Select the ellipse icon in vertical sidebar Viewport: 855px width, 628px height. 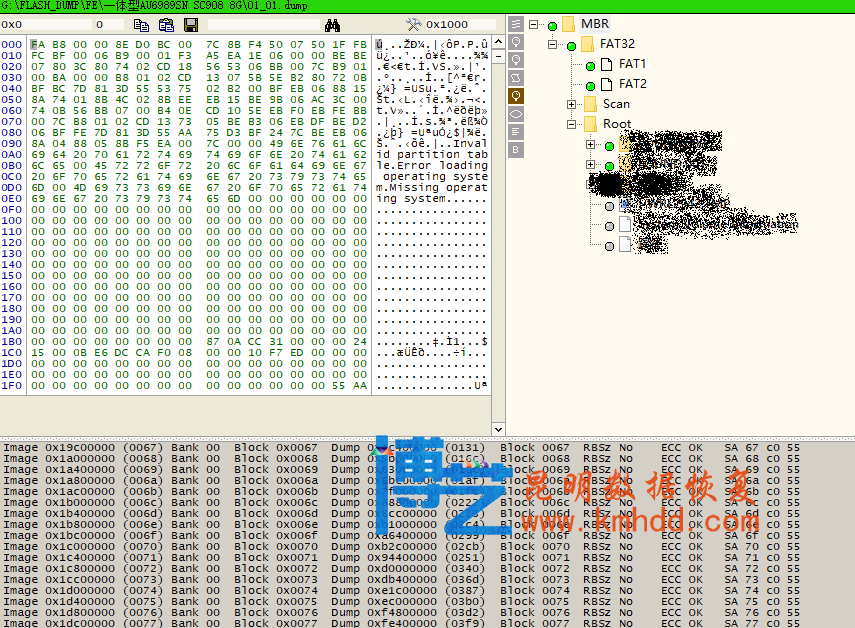[516, 114]
